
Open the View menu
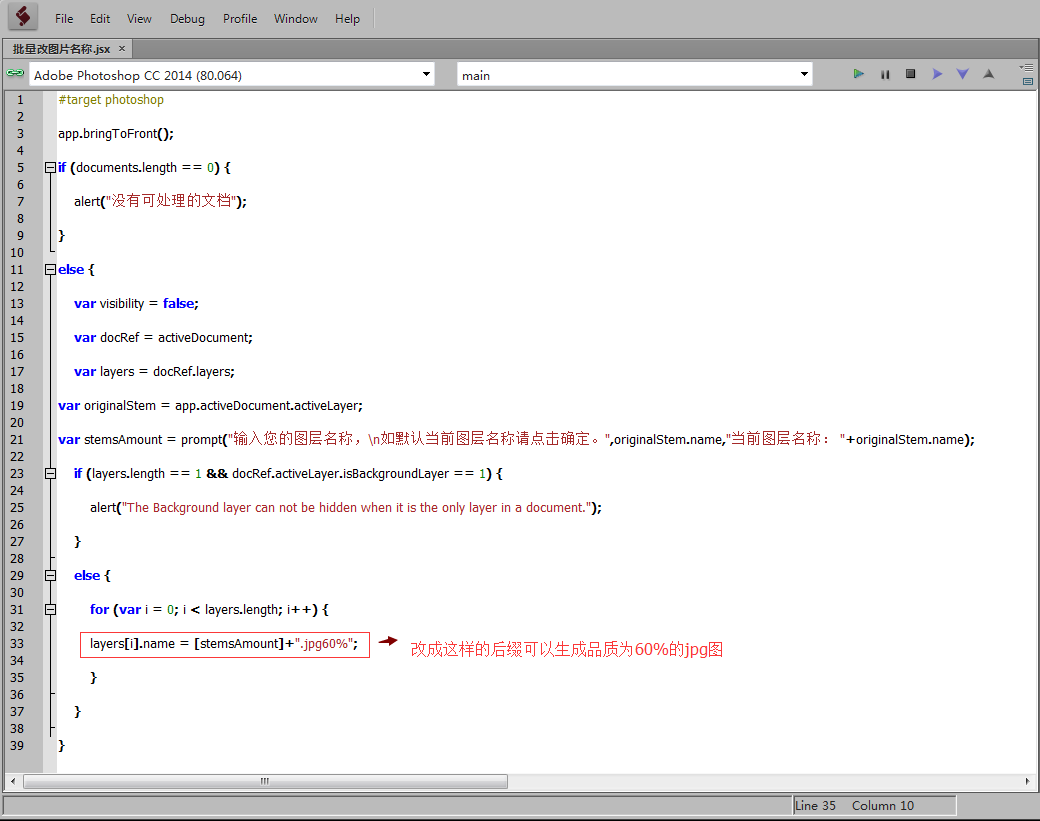coord(139,19)
